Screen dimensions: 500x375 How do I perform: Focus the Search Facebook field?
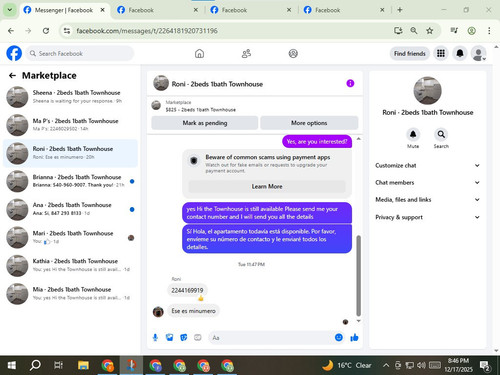click(x=80, y=53)
